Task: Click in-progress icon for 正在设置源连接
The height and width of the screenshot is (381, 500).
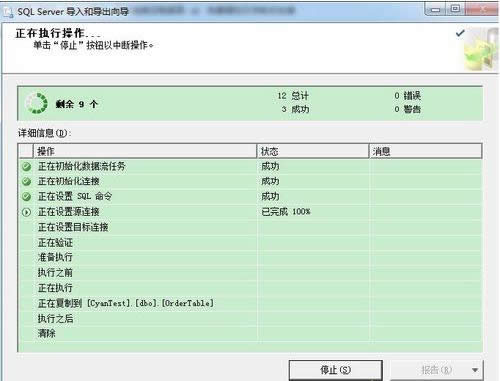Action: point(26,212)
